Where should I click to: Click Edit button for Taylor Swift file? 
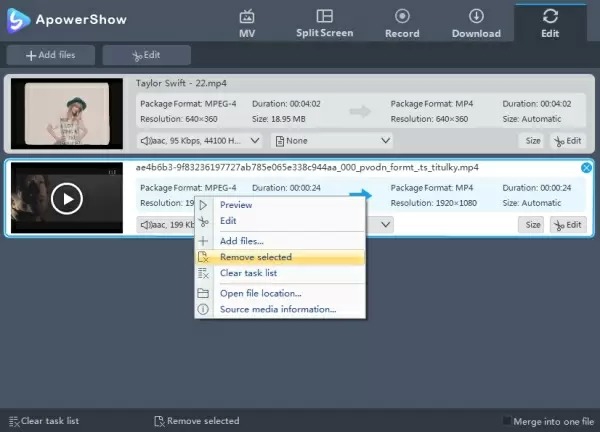[568, 141]
